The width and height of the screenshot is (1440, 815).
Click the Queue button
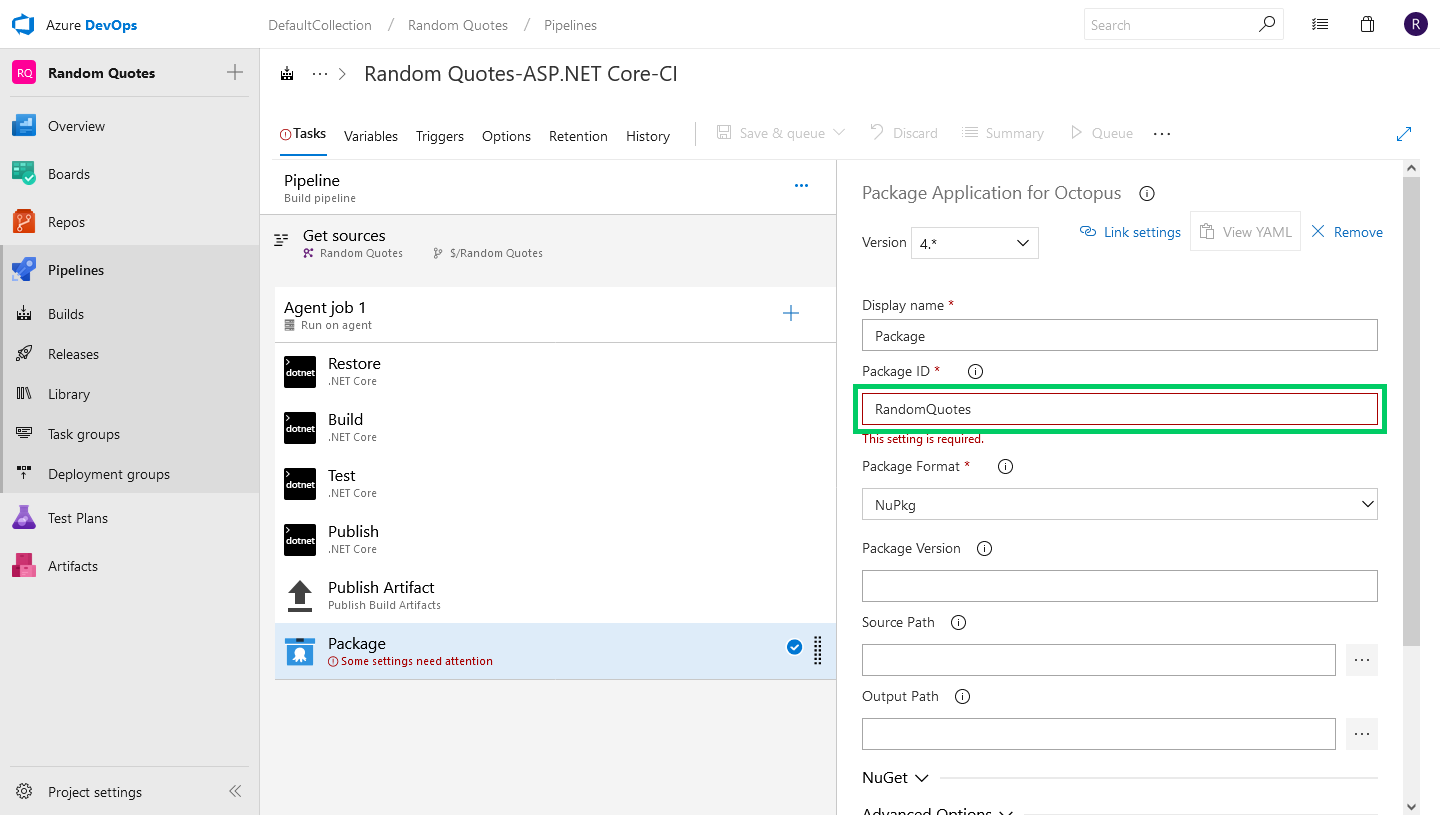pos(1101,133)
